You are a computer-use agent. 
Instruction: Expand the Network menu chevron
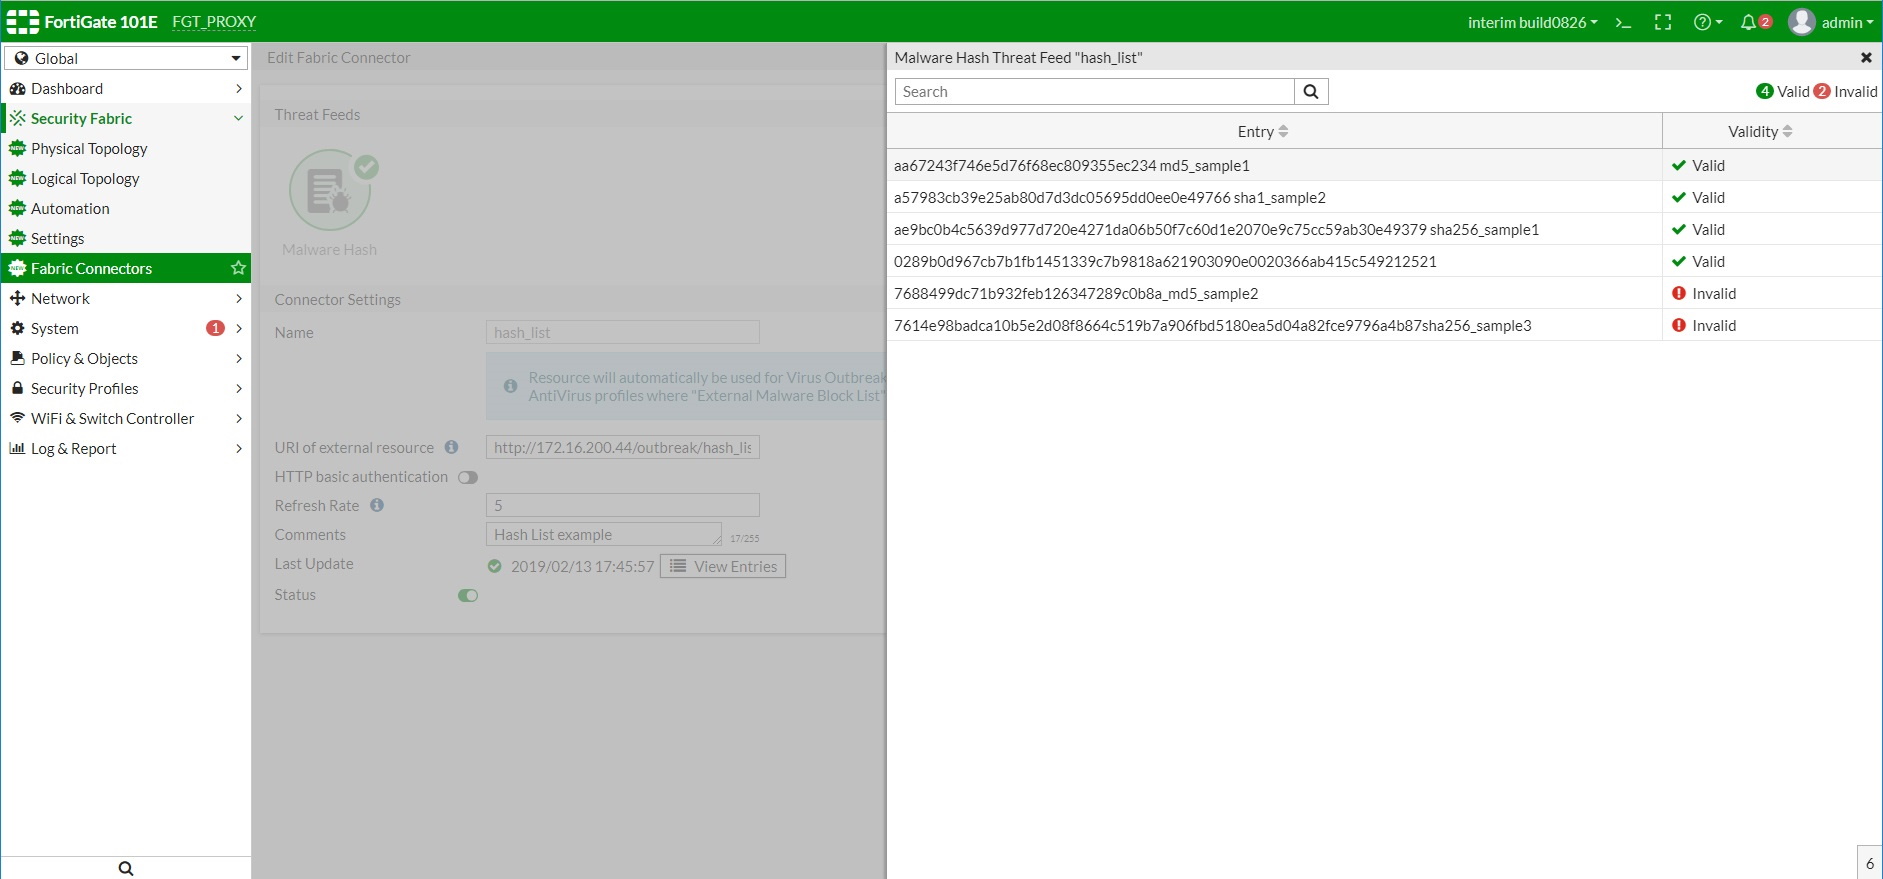click(239, 298)
